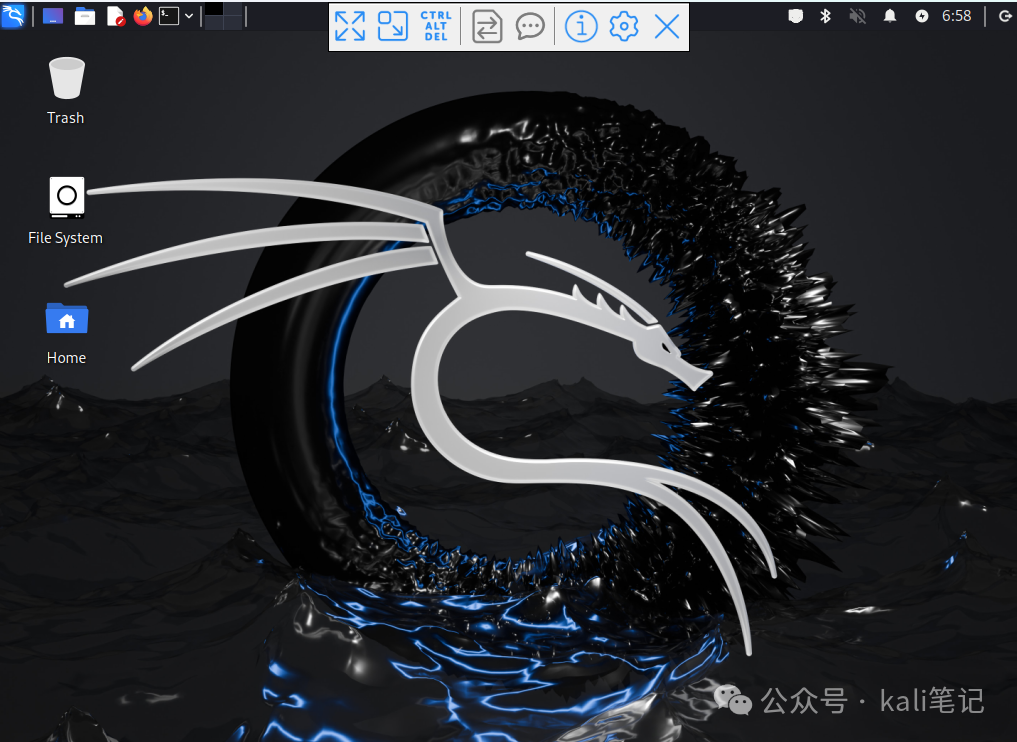The width and height of the screenshot is (1017, 742).
Task: Toggle fullscreen in the remote toolbar
Action: click(x=350, y=27)
